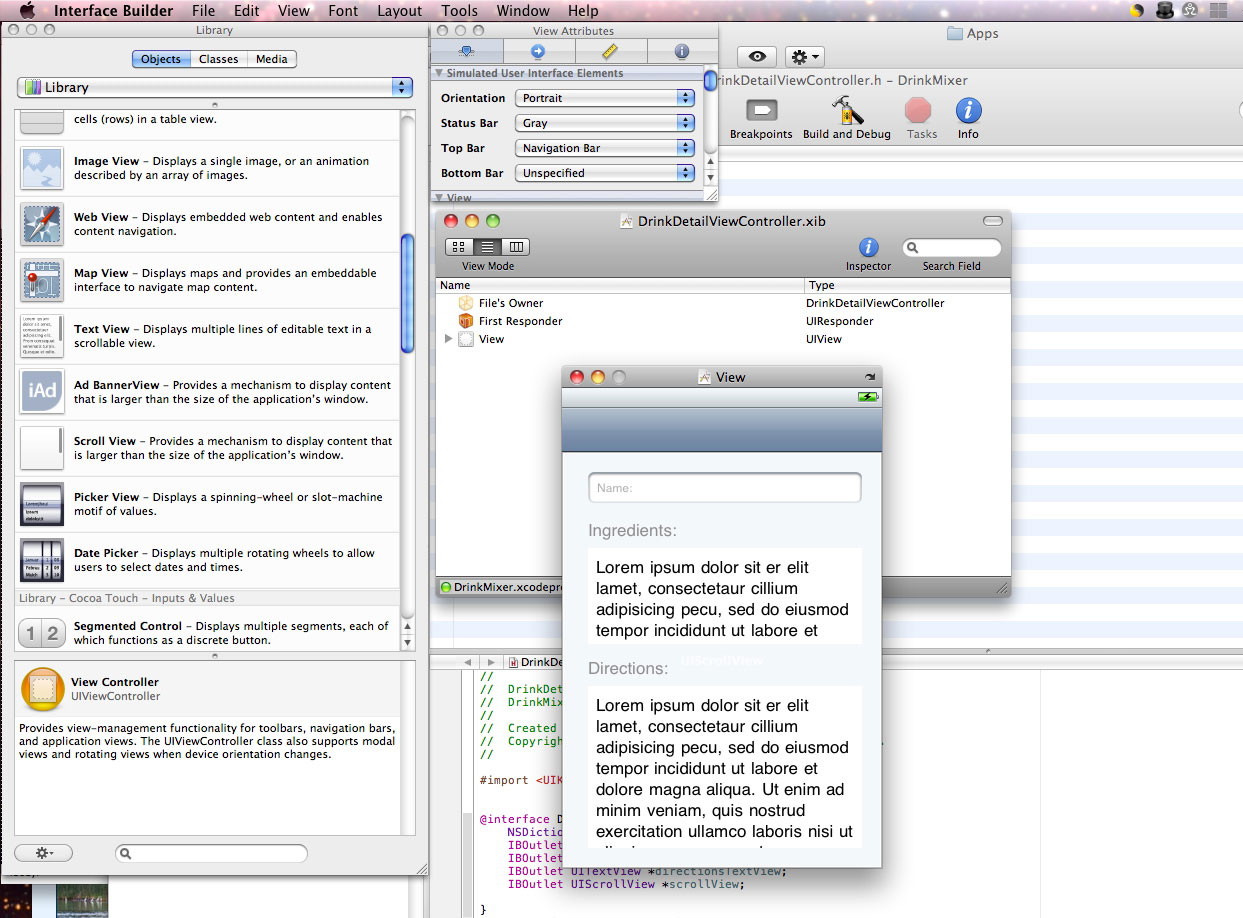Select the Map View library object icon
This screenshot has width=1243, height=918.
(x=42, y=280)
